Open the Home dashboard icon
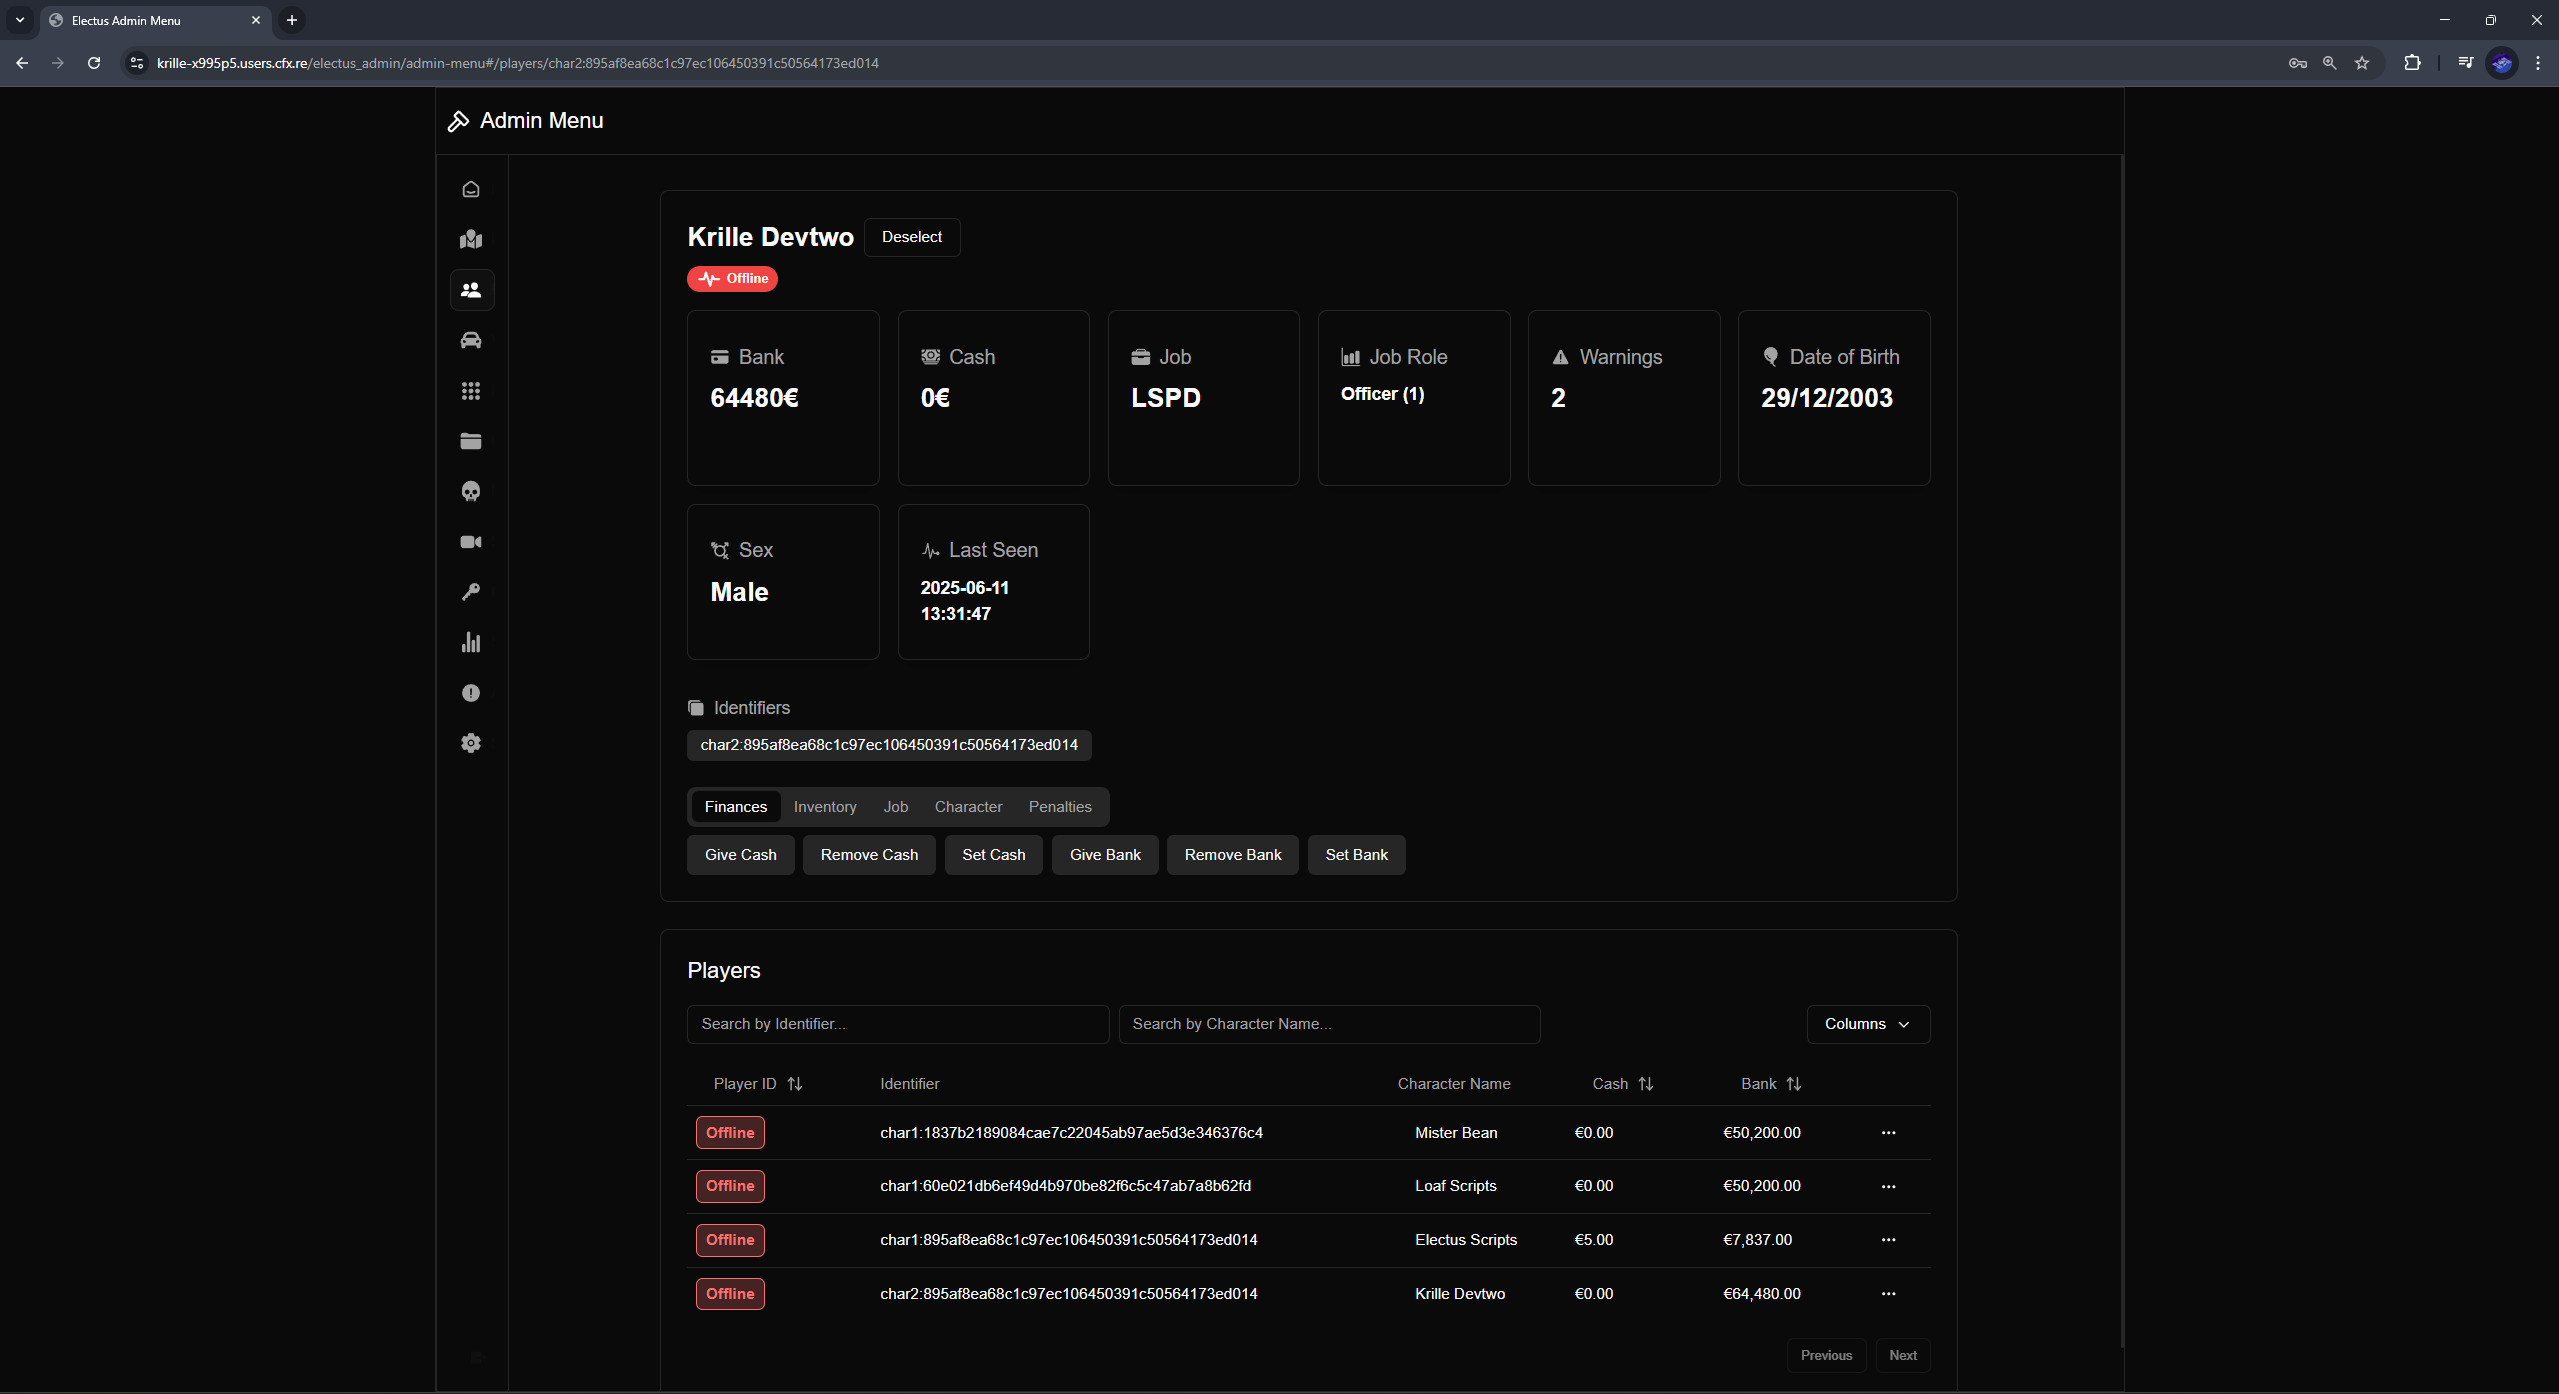2559x1394 pixels. pyautogui.click(x=470, y=189)
